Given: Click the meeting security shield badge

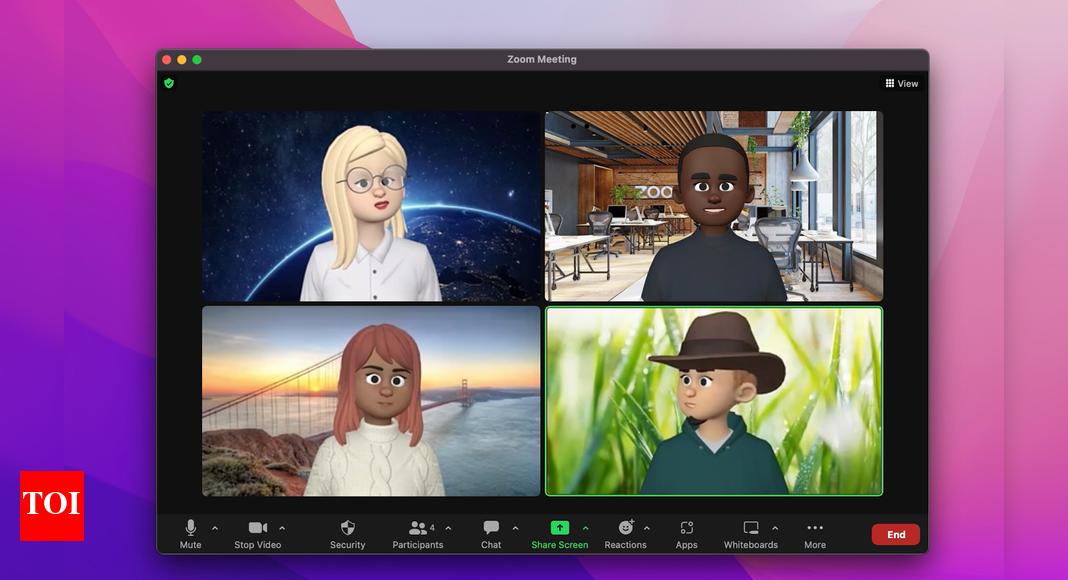Looking at the screenshot, I should (169, 83).
